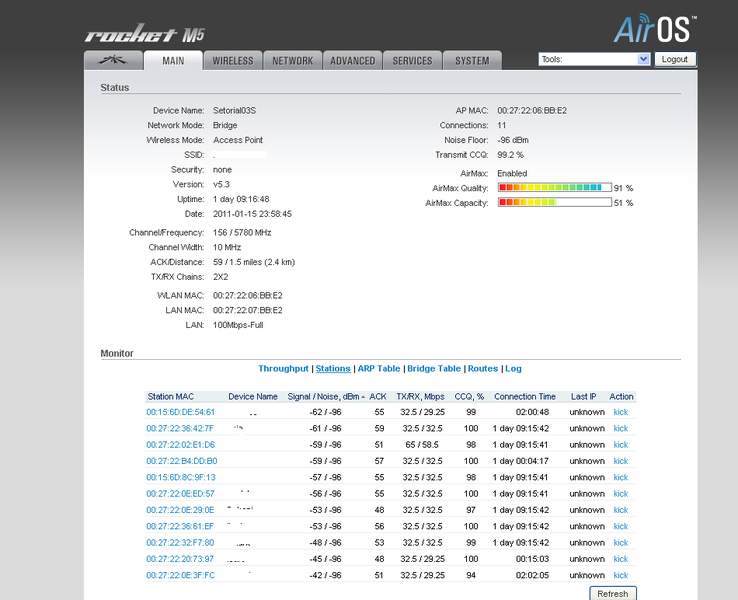
Task: Kick station 00:27:22:20:73:97
Action: point(620,559)
